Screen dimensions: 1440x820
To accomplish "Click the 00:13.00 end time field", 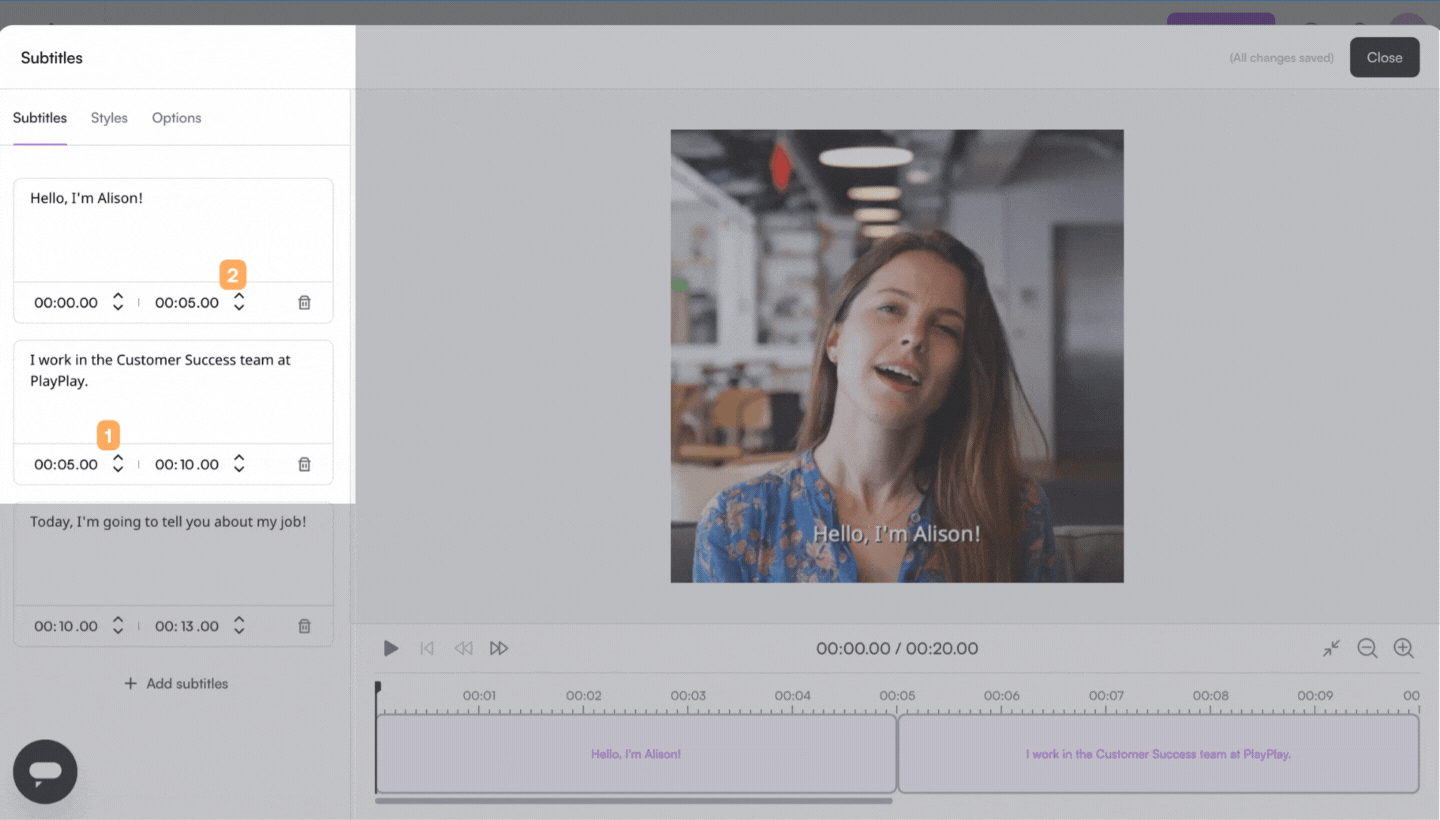I will click(x=187, y=627).
